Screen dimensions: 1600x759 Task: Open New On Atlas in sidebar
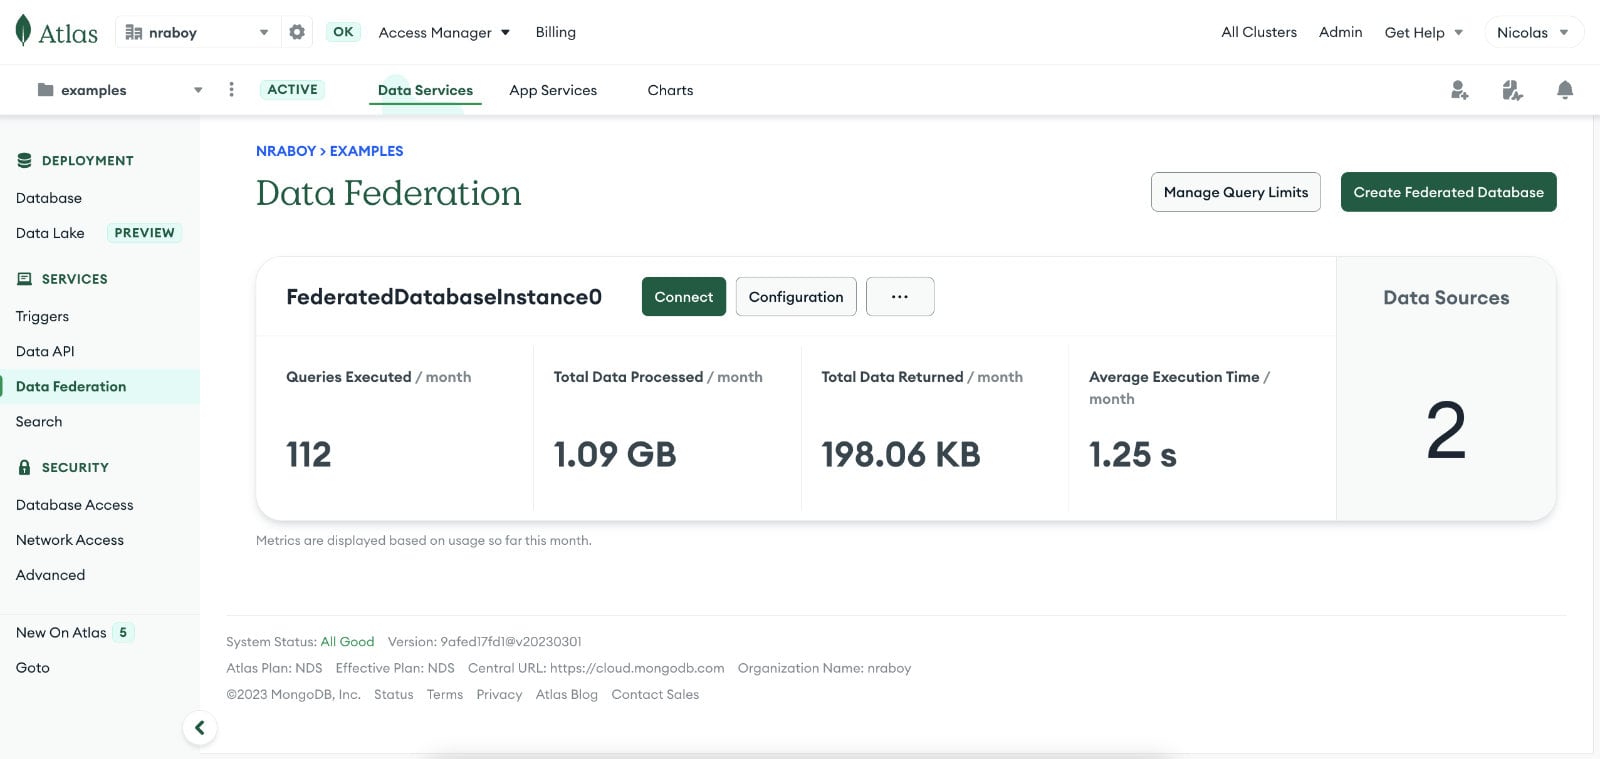click(61, 632)
